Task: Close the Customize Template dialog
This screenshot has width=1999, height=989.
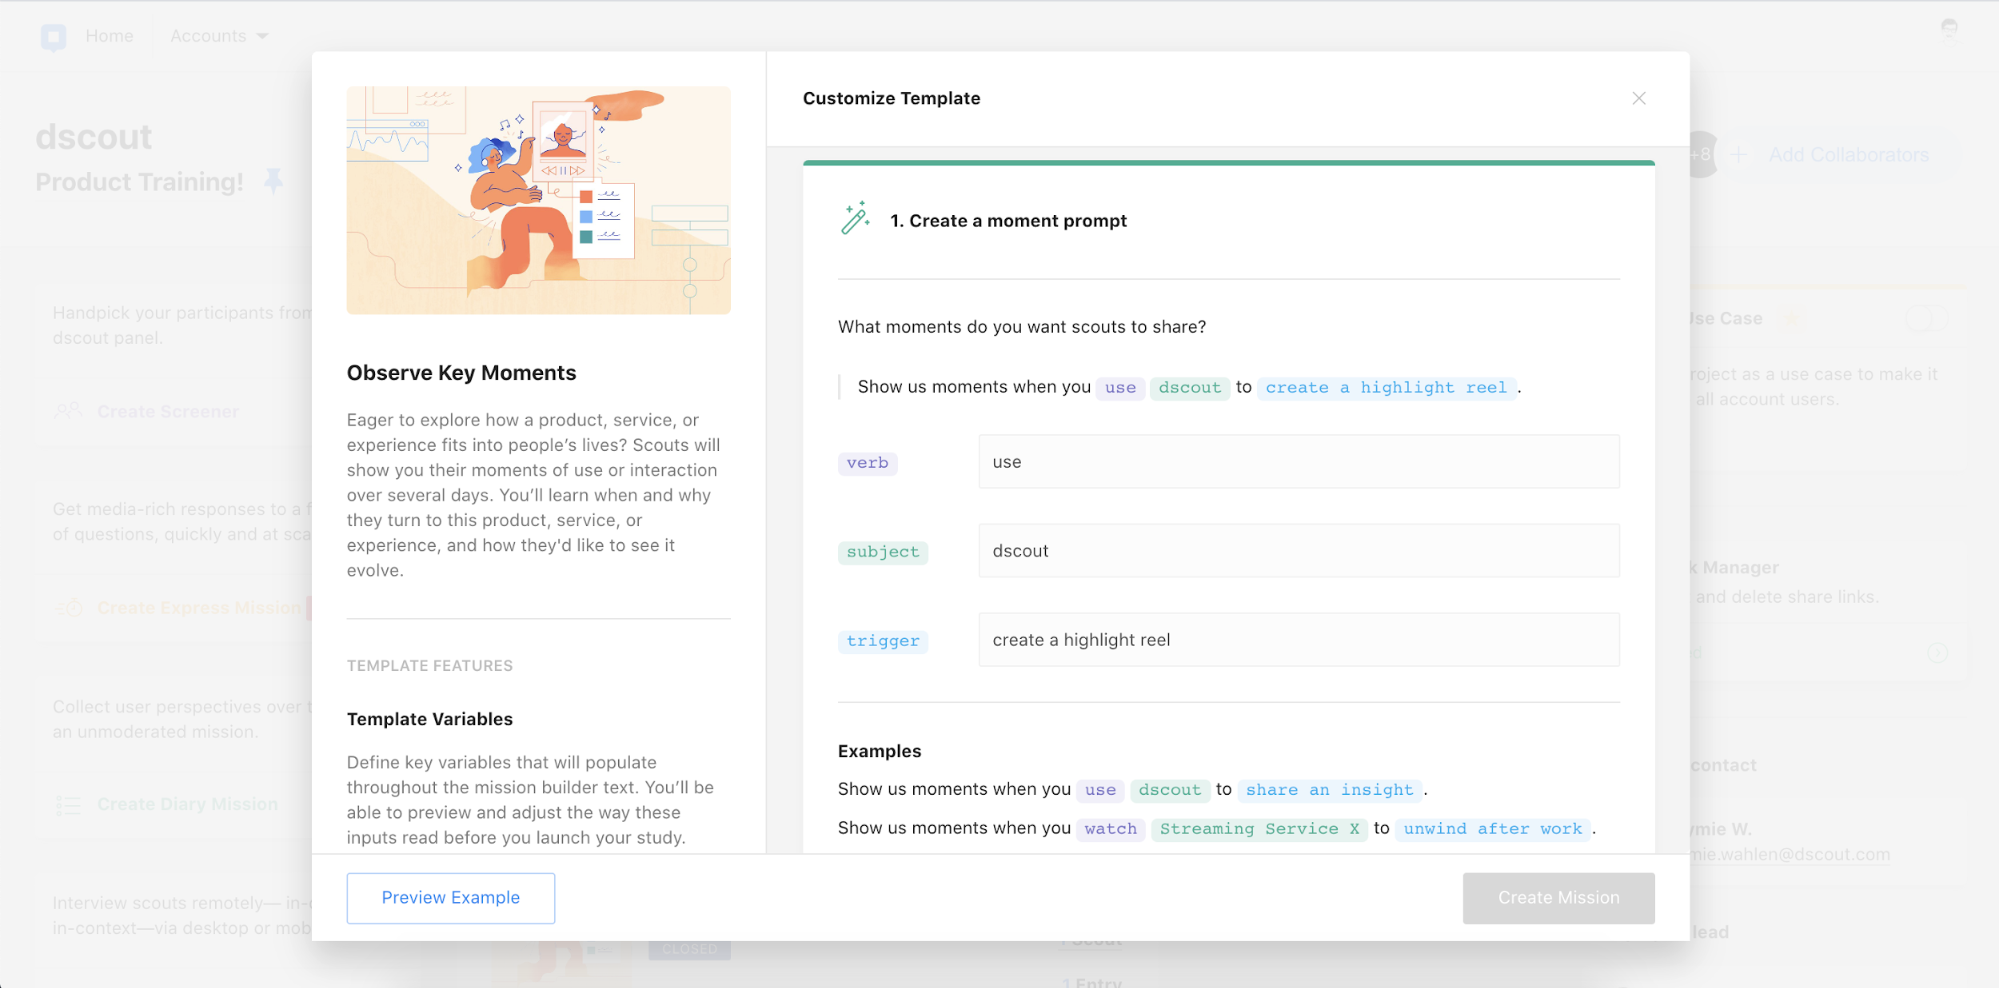Action: coord(1638,98)
